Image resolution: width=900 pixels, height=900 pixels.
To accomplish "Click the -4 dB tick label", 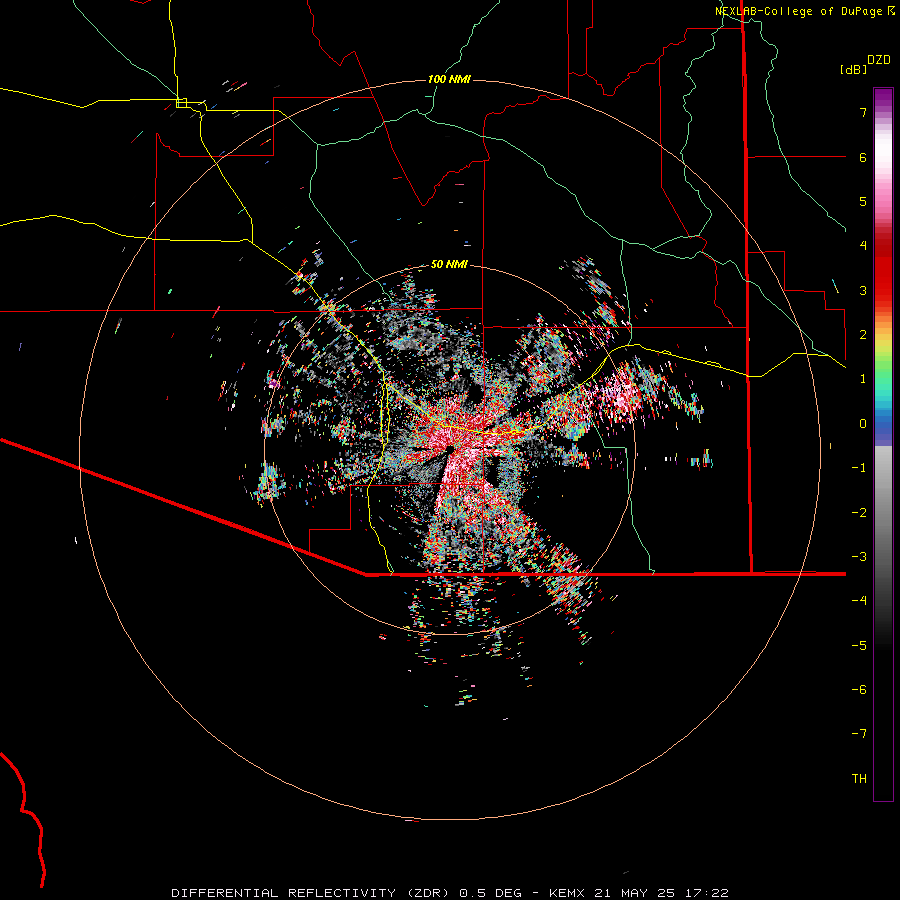I will click(x=859, y=600).
